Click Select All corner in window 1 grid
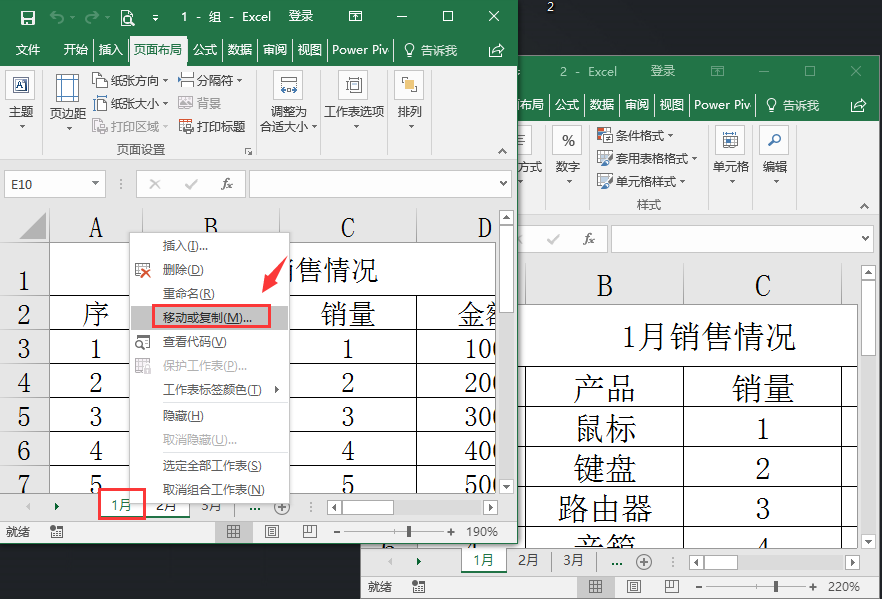The width and height of the screenshot is (882, 599). 32,226
